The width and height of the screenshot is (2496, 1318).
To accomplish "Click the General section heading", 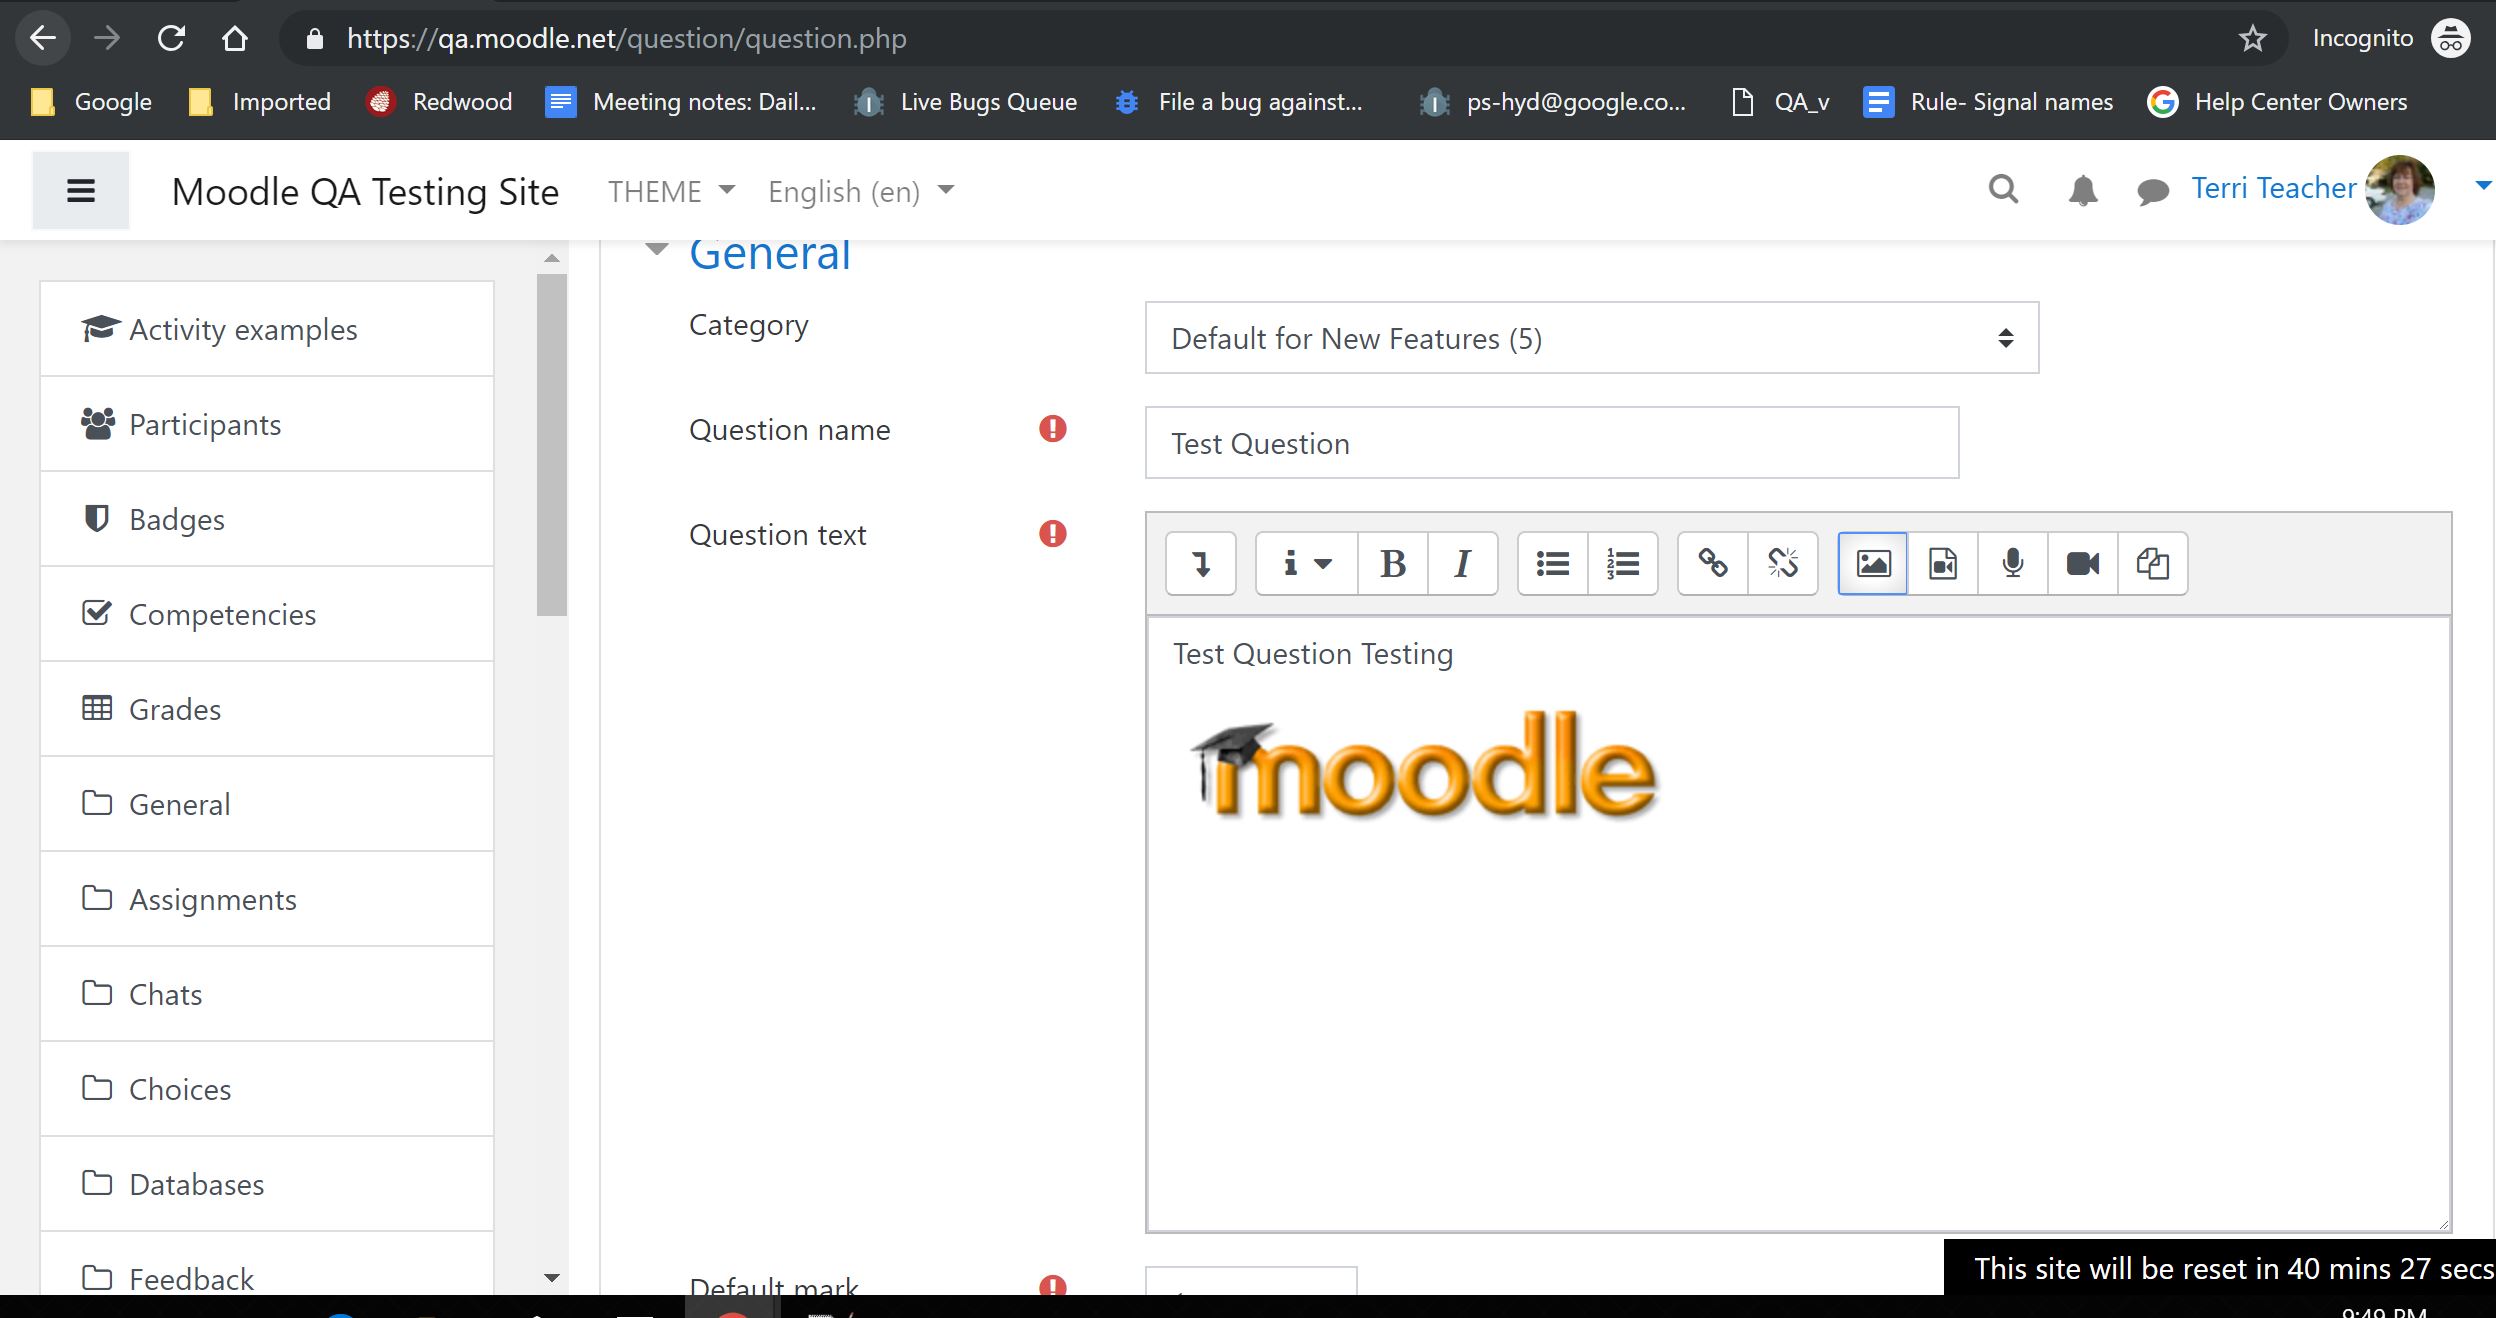I will pos(770,254).
